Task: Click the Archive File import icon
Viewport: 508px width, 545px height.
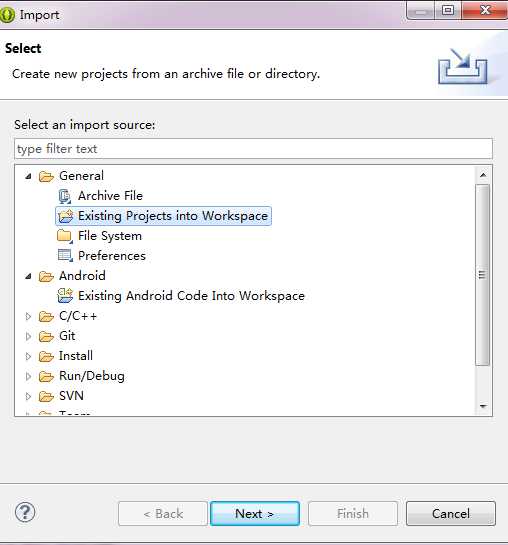Action: tap(65, 196)
